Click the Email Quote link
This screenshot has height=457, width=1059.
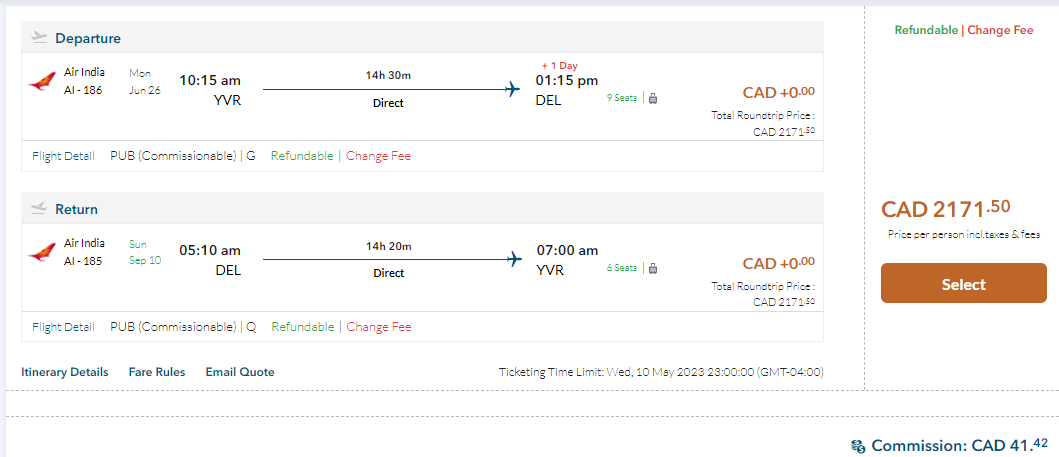[x=240, y=372]
